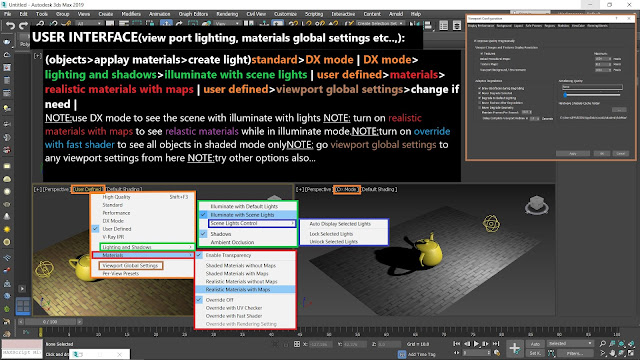640x360 pixels.
Task: Open the Rendering menu
Action: (x=227, y=14)
